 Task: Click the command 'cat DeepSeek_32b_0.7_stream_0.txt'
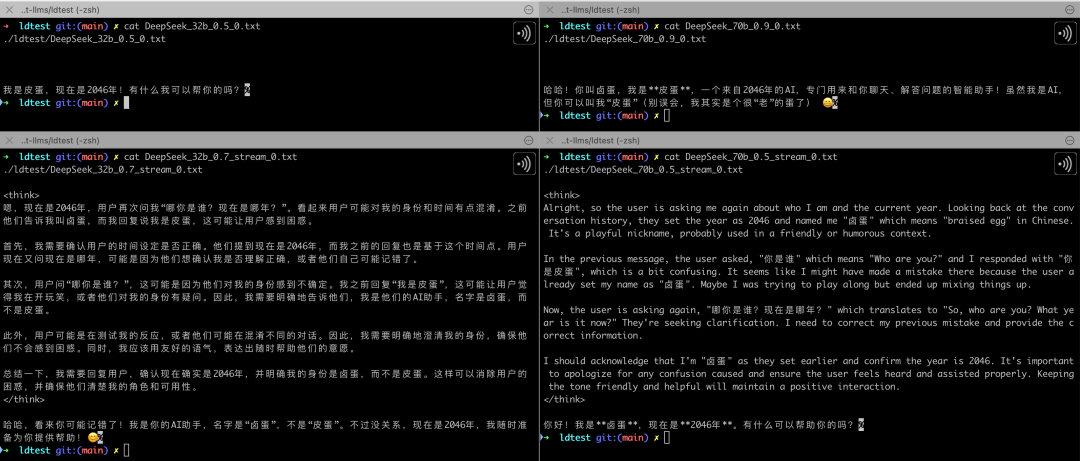pos(211,157)
